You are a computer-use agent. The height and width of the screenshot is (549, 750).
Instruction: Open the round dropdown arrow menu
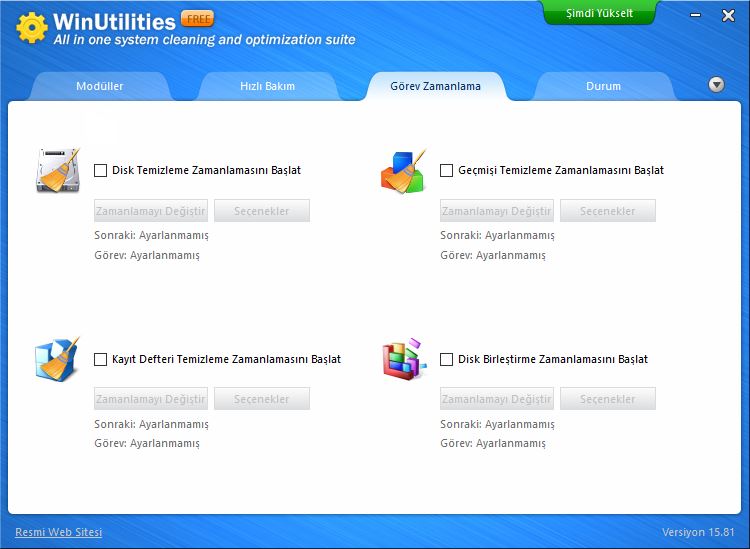[x=716, y=85]
